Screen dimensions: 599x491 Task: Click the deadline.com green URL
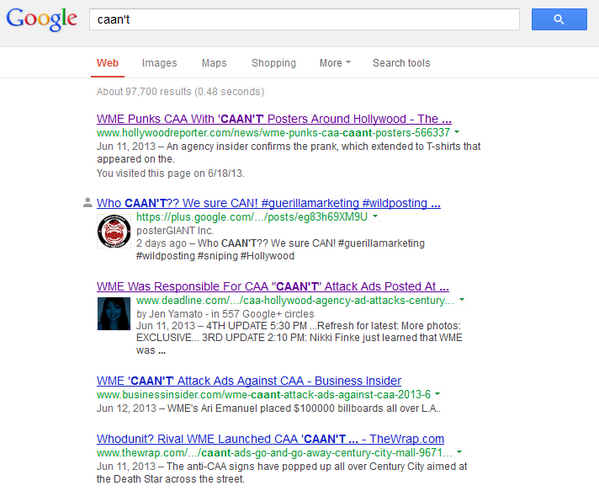pyautogui.click(x=295, y=300)
